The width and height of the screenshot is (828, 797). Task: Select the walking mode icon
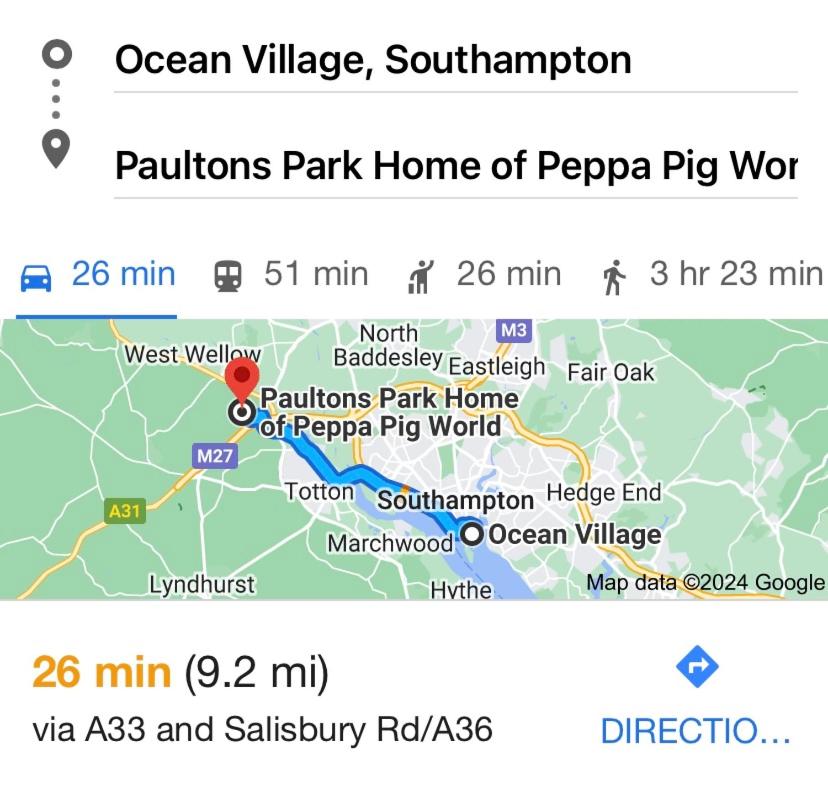(x=614, y=277)
